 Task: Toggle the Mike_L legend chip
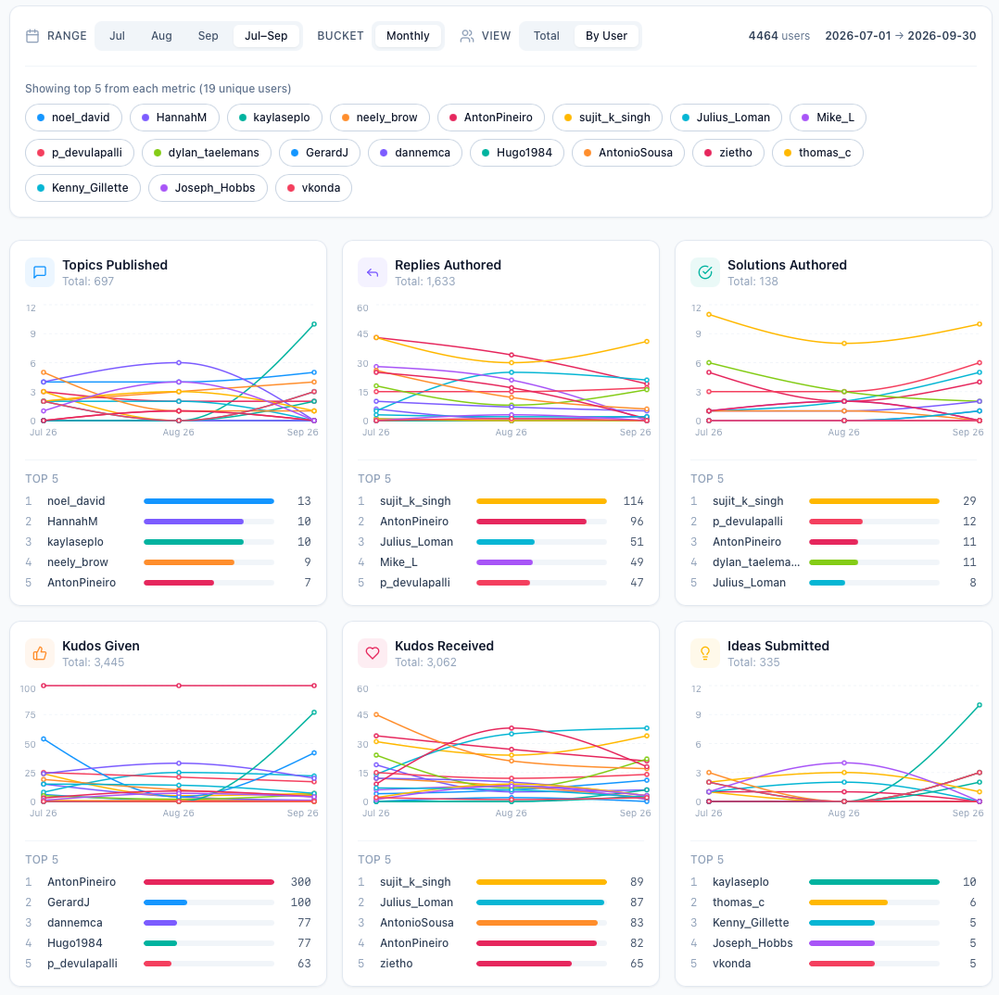828,118
